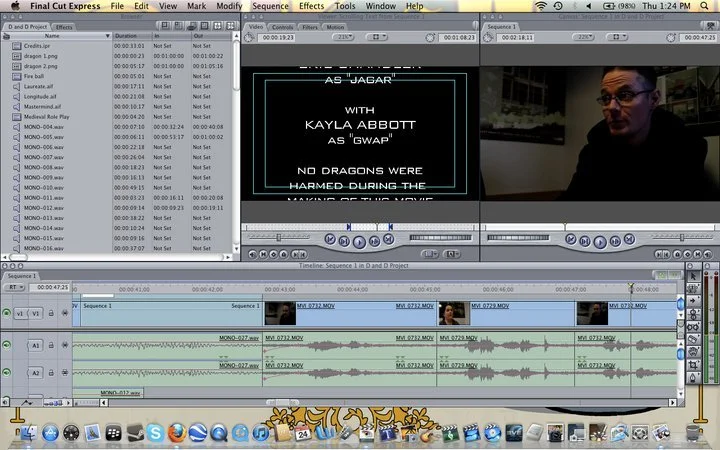The image size is (720, 450).
Task: Mute the A1 audio track
Action: 6,345
